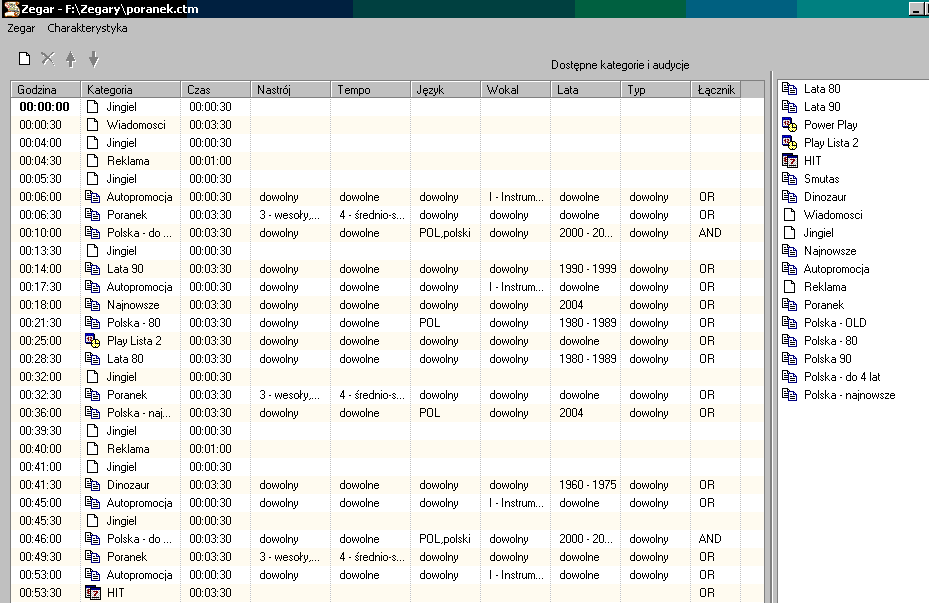Click the 00:01:00 duration in the 00:04:30 row

[x=210, y=161]
